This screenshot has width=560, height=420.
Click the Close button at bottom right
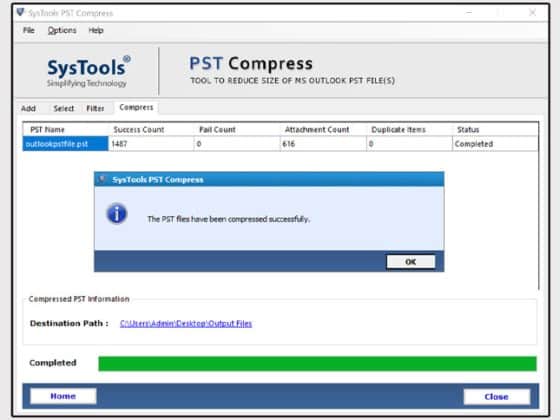coord(496,396)
